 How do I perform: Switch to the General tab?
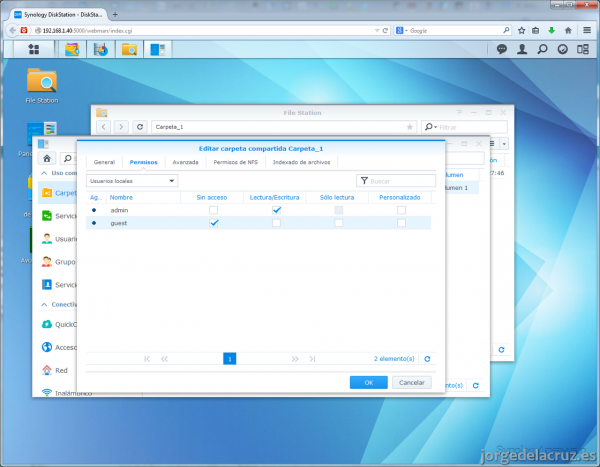104,162
